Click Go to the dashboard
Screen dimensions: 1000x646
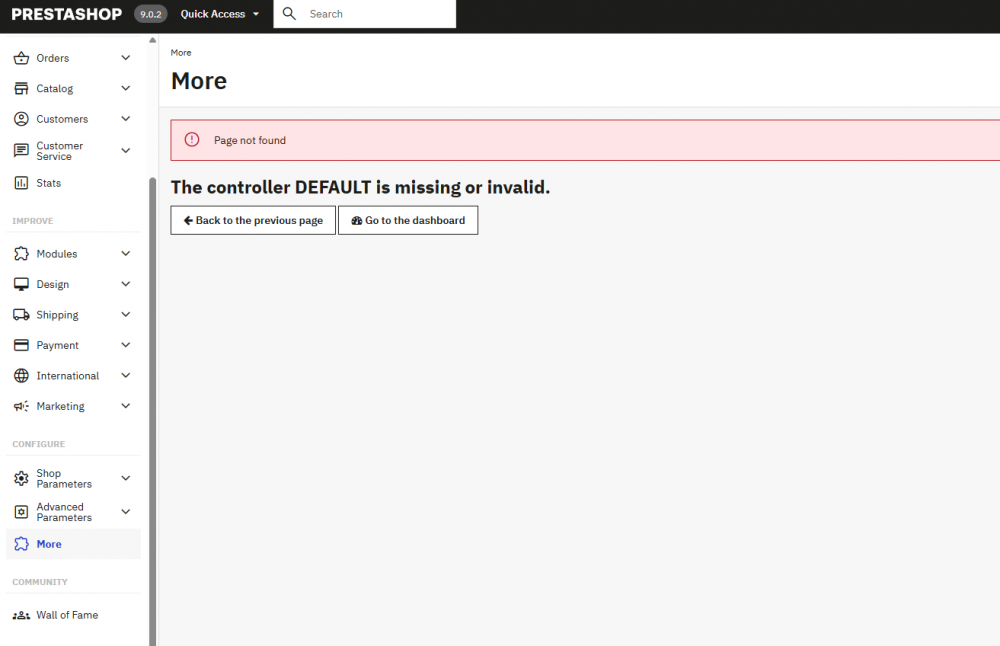(x=408, y=220)
